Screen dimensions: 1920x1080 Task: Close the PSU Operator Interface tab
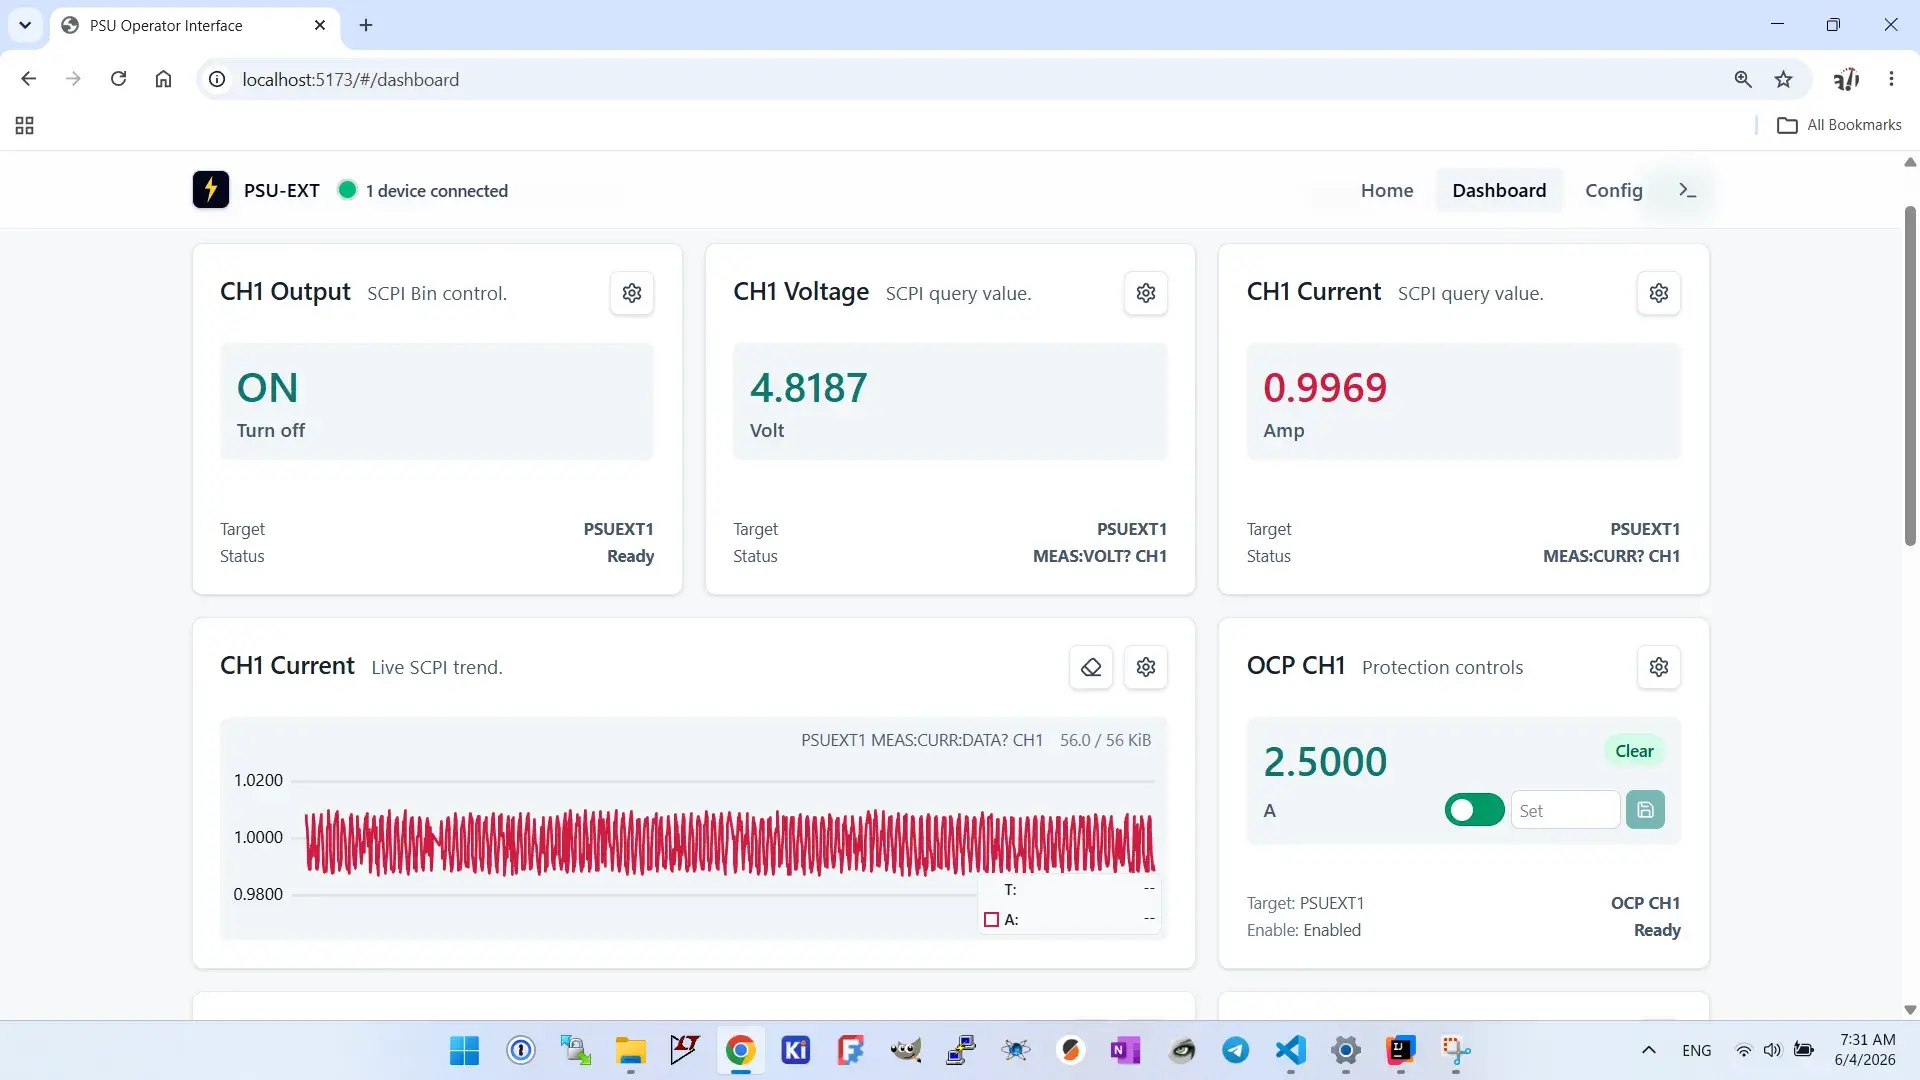click(x=320, y=25)
